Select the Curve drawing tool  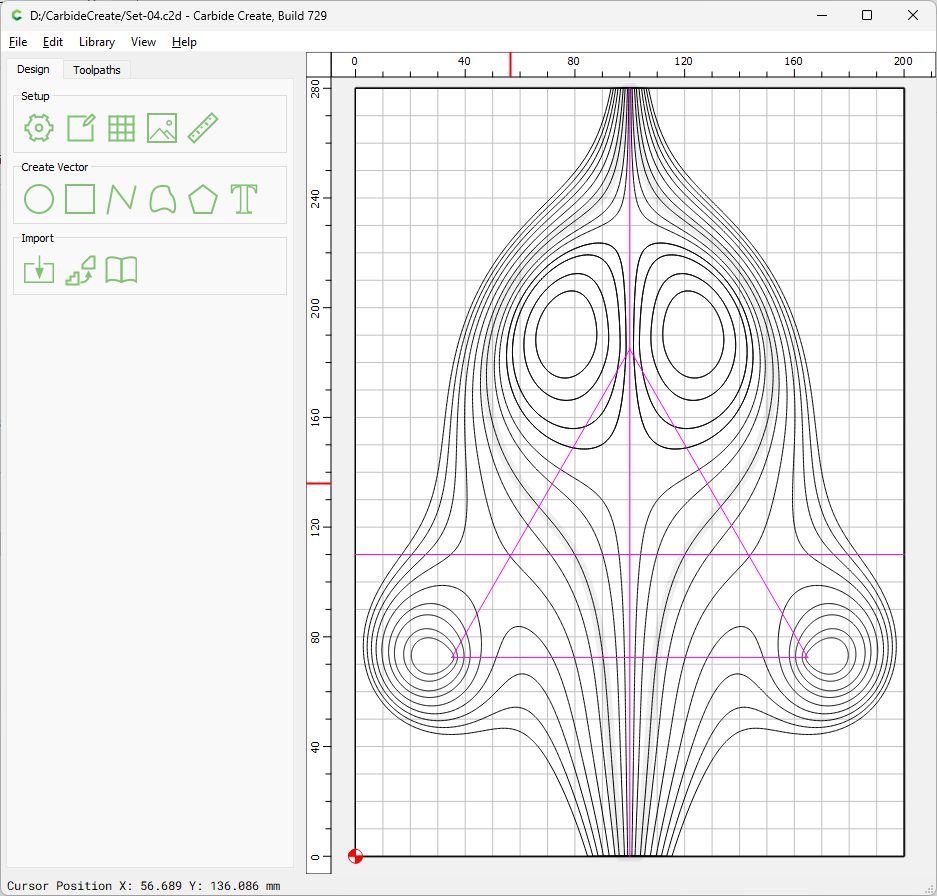tap(161, 199)
